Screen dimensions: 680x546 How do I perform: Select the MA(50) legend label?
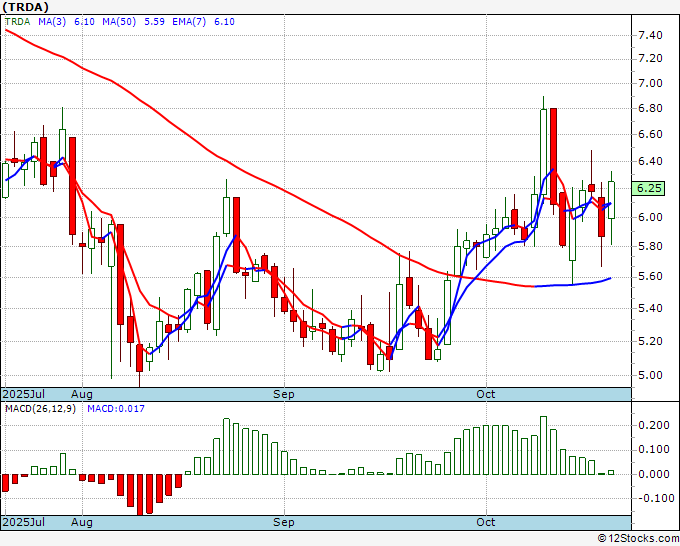point(119,22)
